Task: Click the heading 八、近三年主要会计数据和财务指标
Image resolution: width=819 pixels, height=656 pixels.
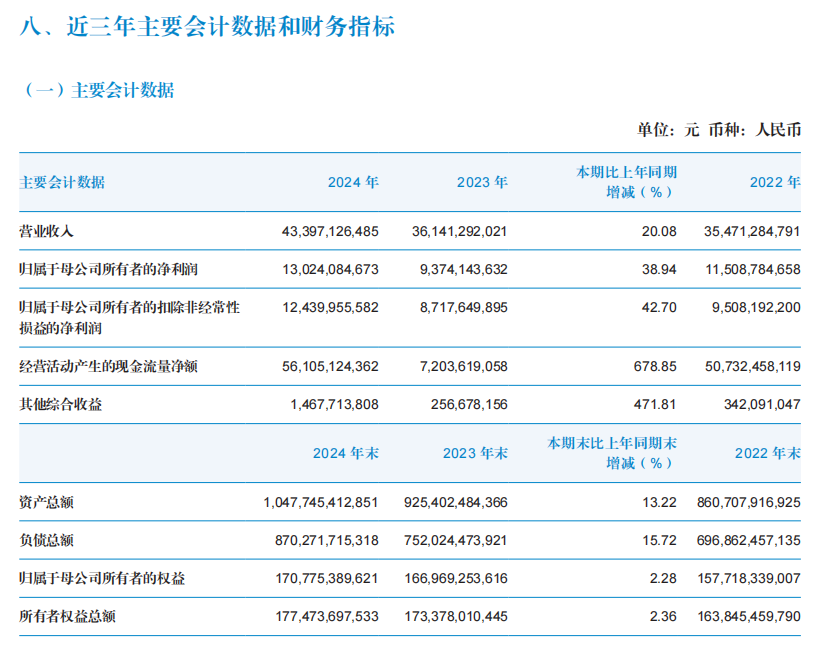Action: click(207, 26)
